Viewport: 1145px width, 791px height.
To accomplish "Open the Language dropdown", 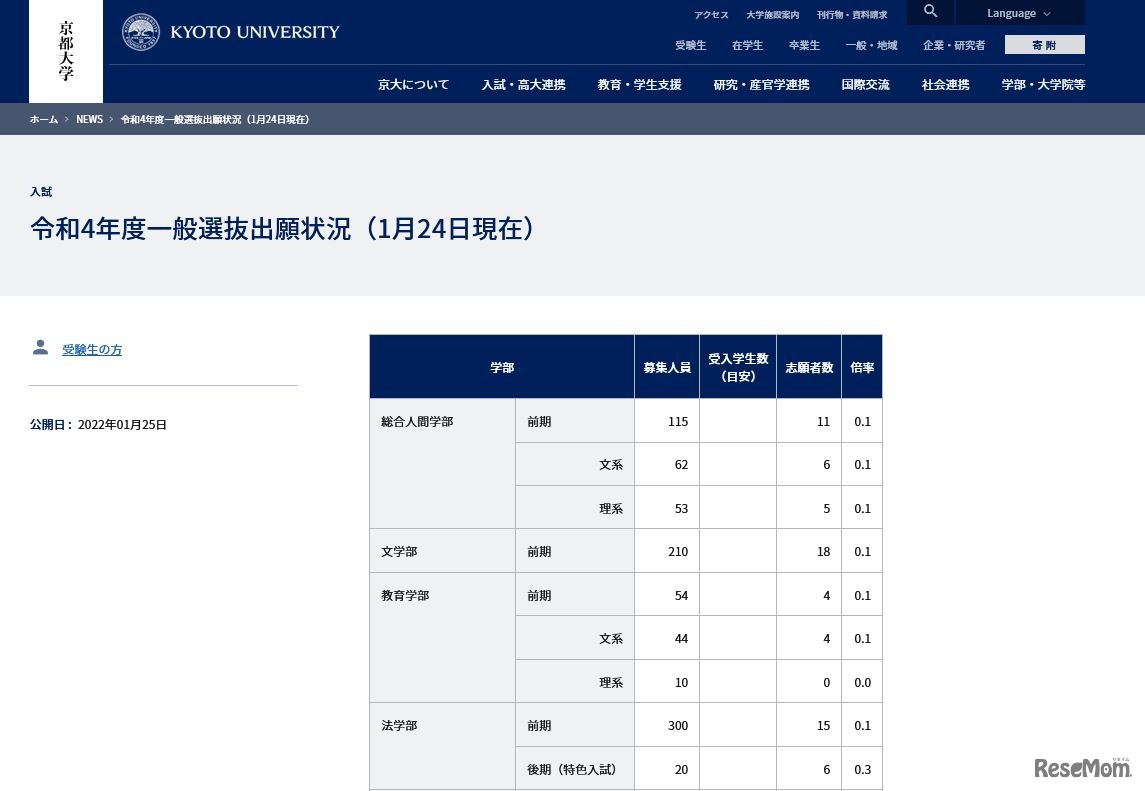I will [1012, 12].
